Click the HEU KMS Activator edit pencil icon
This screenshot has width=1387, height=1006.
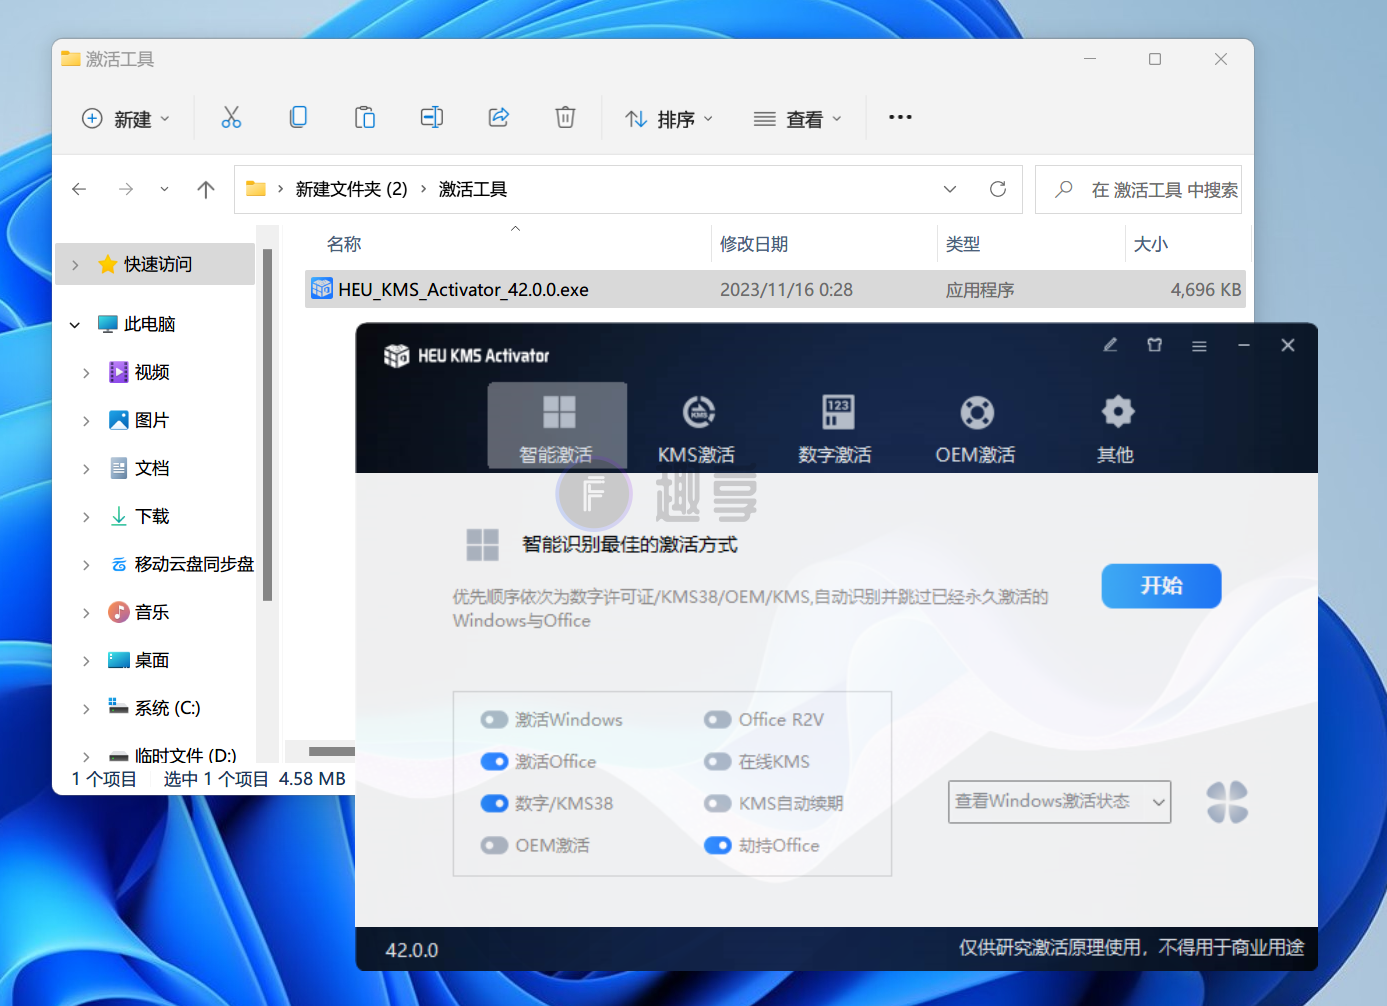1110,345
